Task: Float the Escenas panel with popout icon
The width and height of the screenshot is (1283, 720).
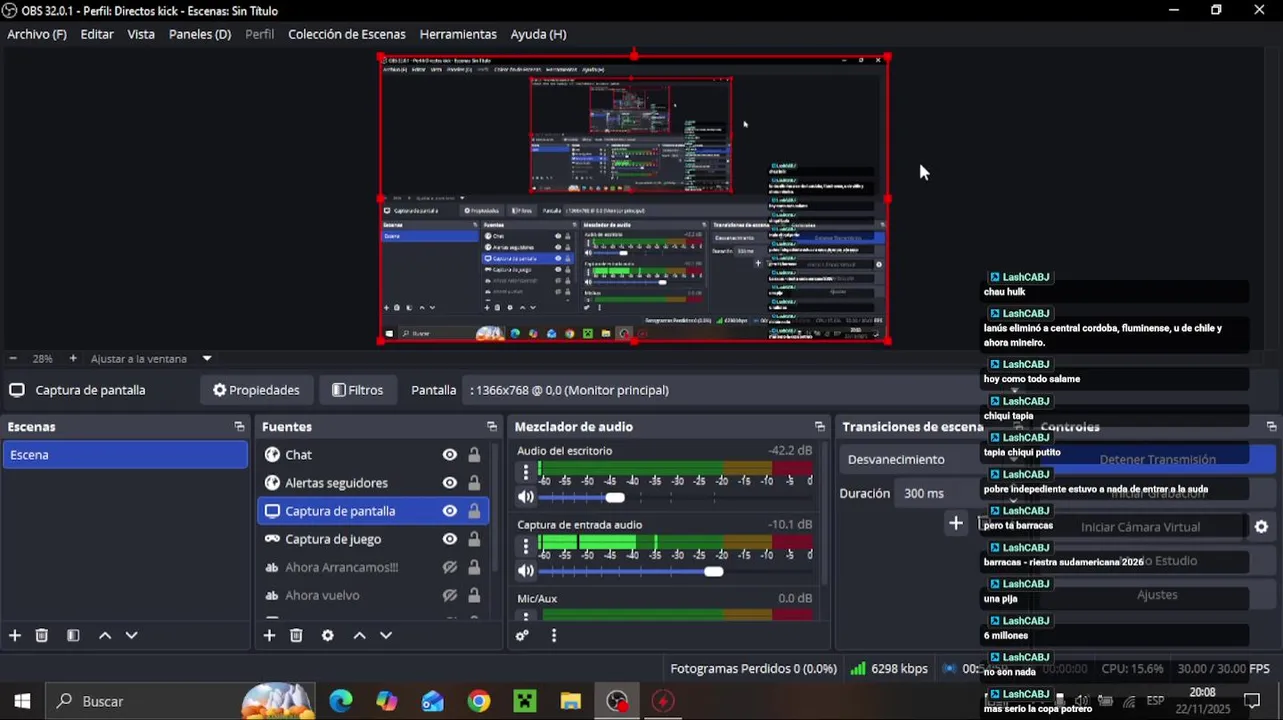Action: tap(239, 427)
